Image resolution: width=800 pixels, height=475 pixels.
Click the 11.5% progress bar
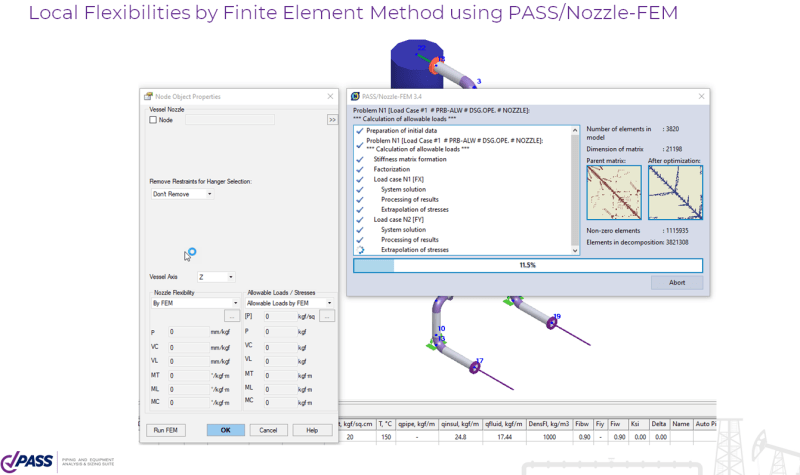528,265
